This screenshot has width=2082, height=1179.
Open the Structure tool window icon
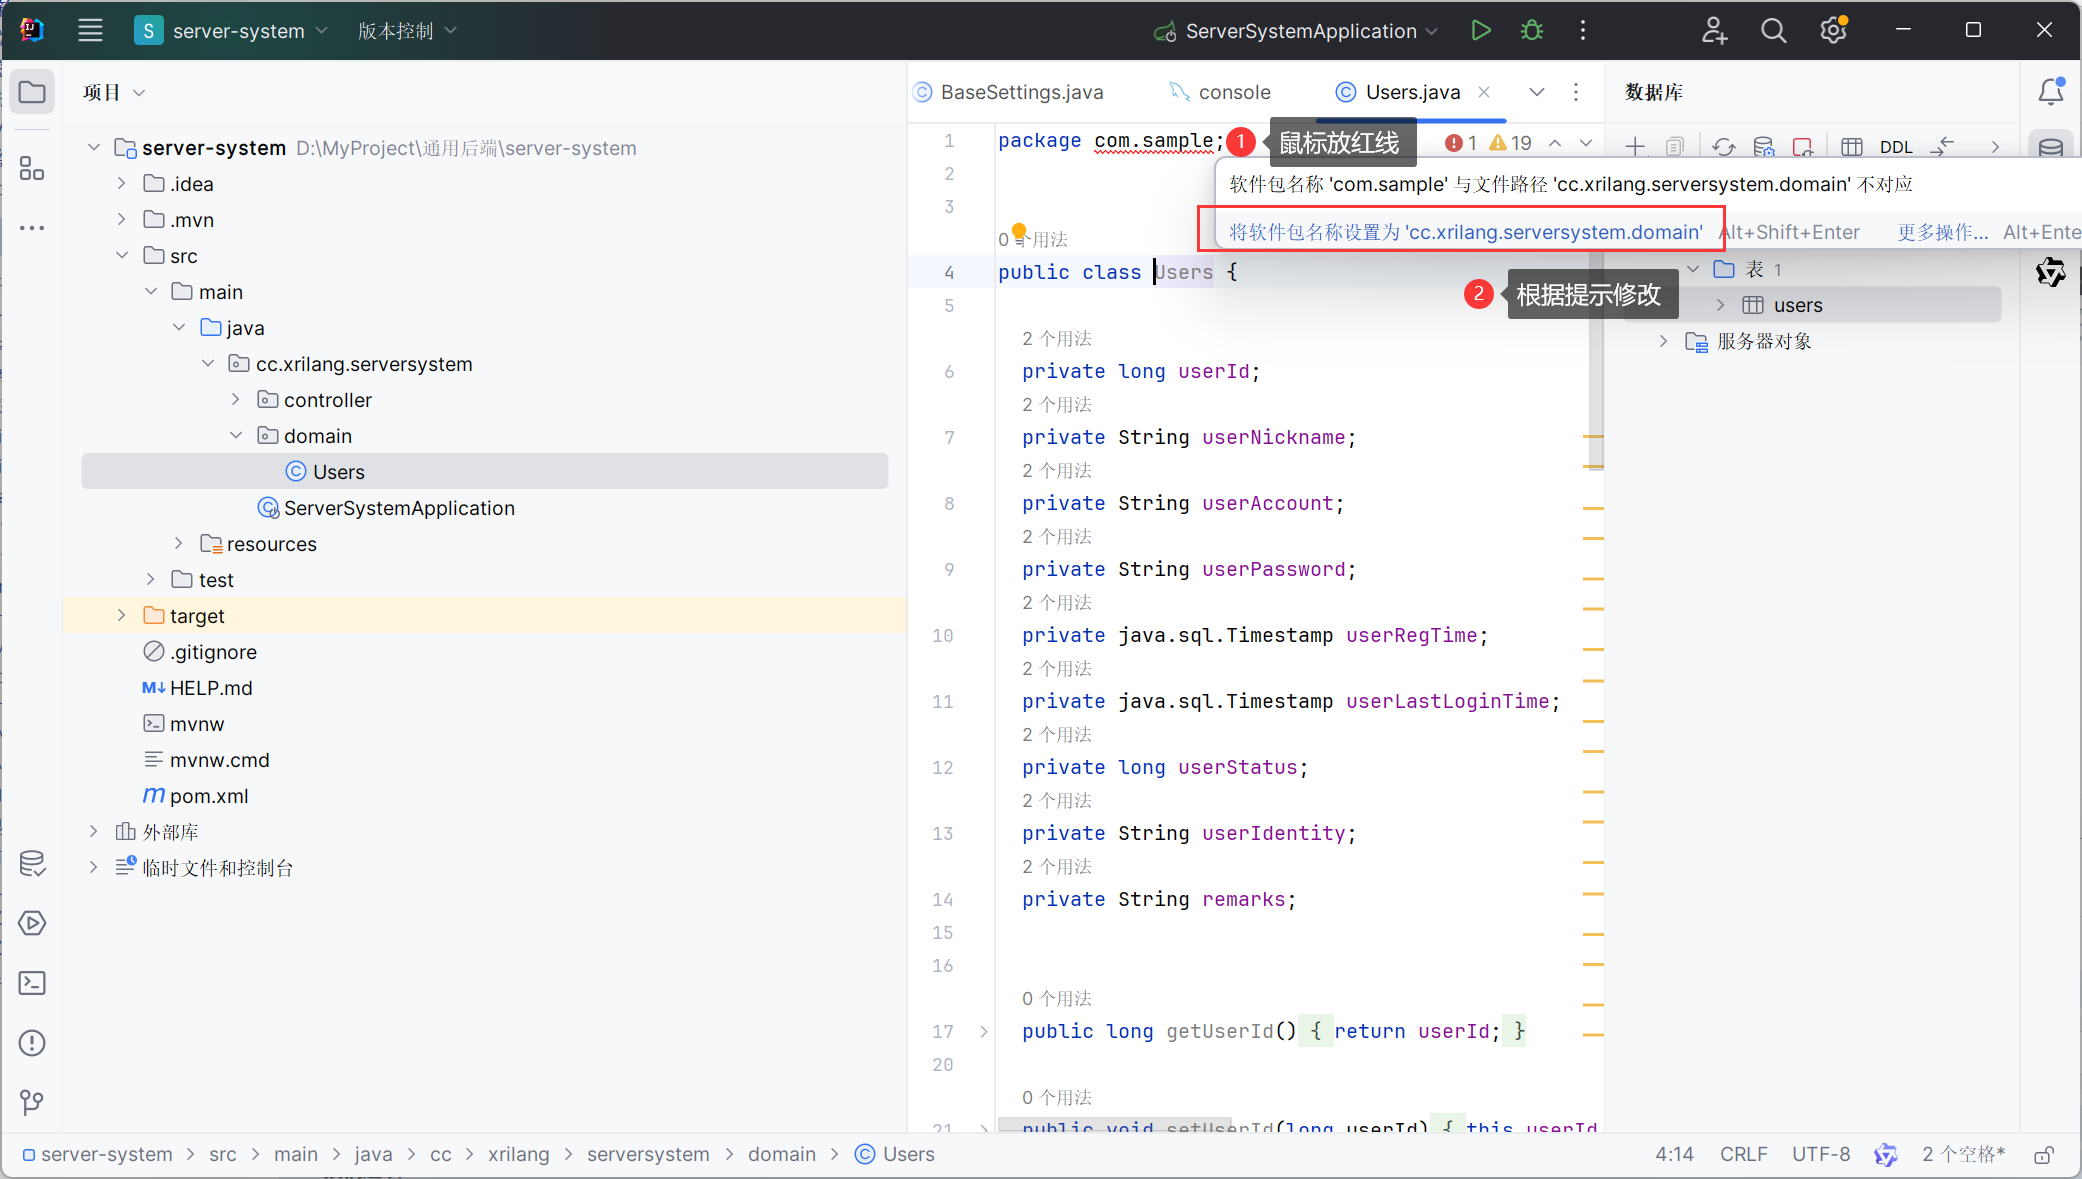pyautogui.click(x=32, y=168)
